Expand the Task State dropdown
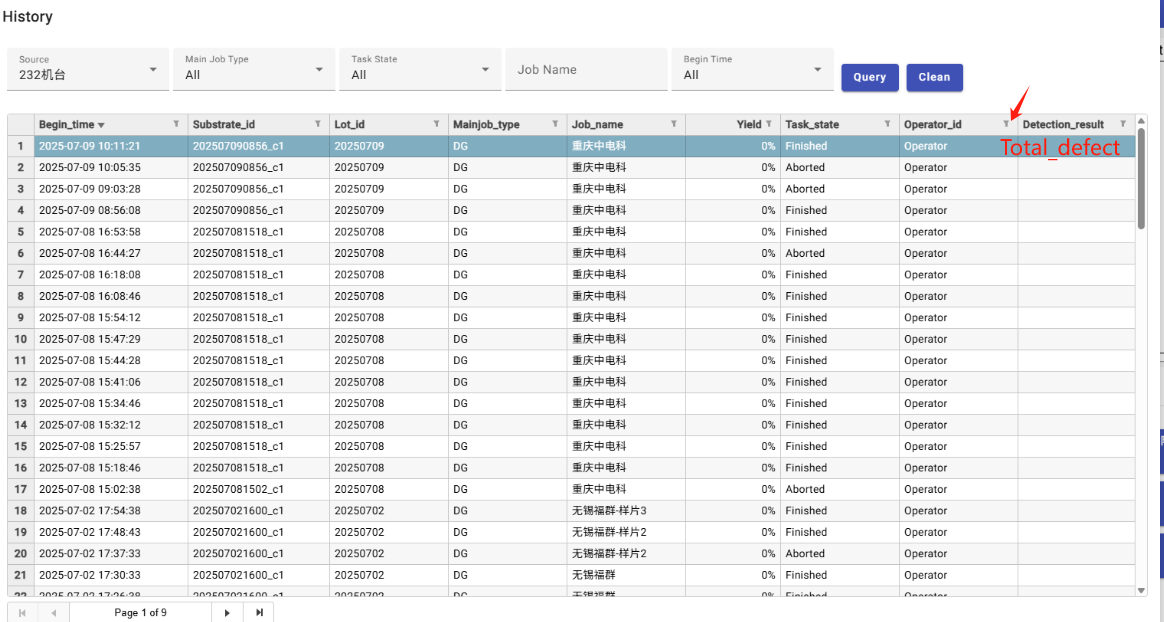Image resolution: width=1164 pixels, height=622 pixels. [x=421, y=69]
